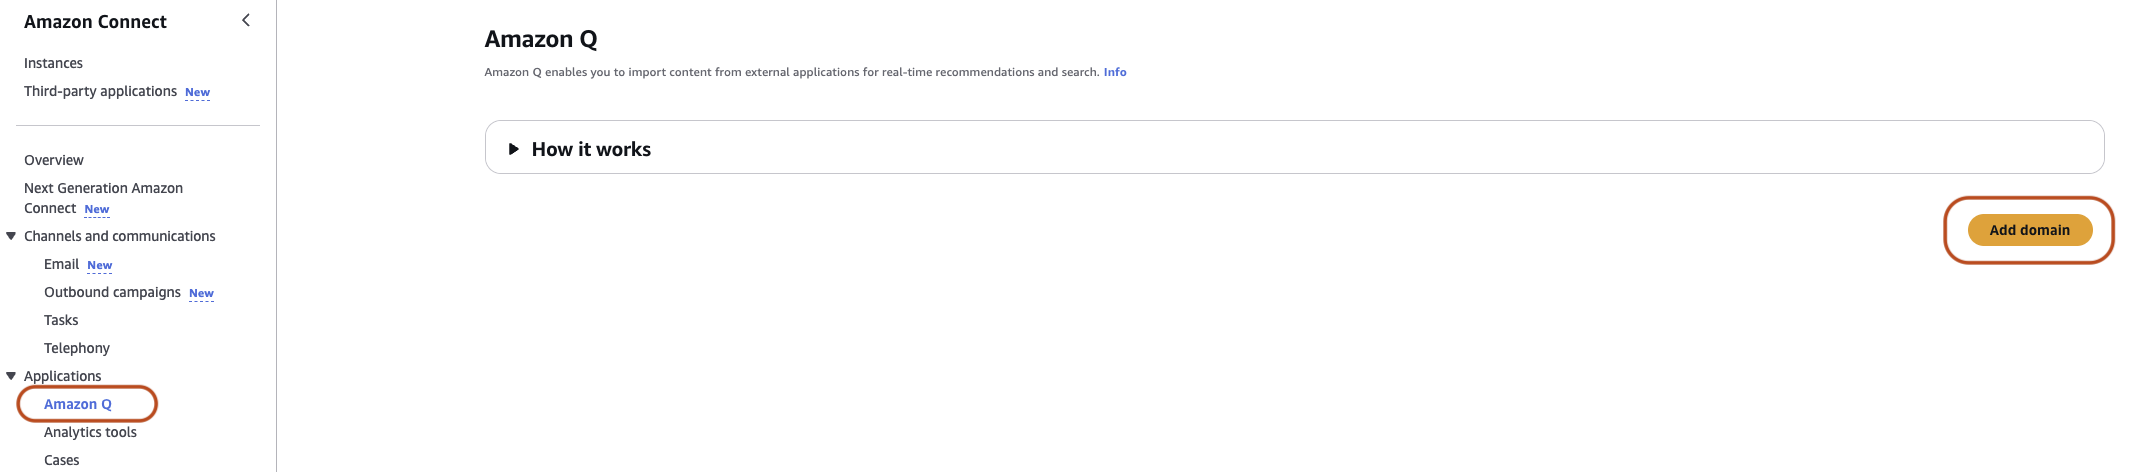
Task: Click the New badge beside Outbound campaigns
Action: [201, 294]
